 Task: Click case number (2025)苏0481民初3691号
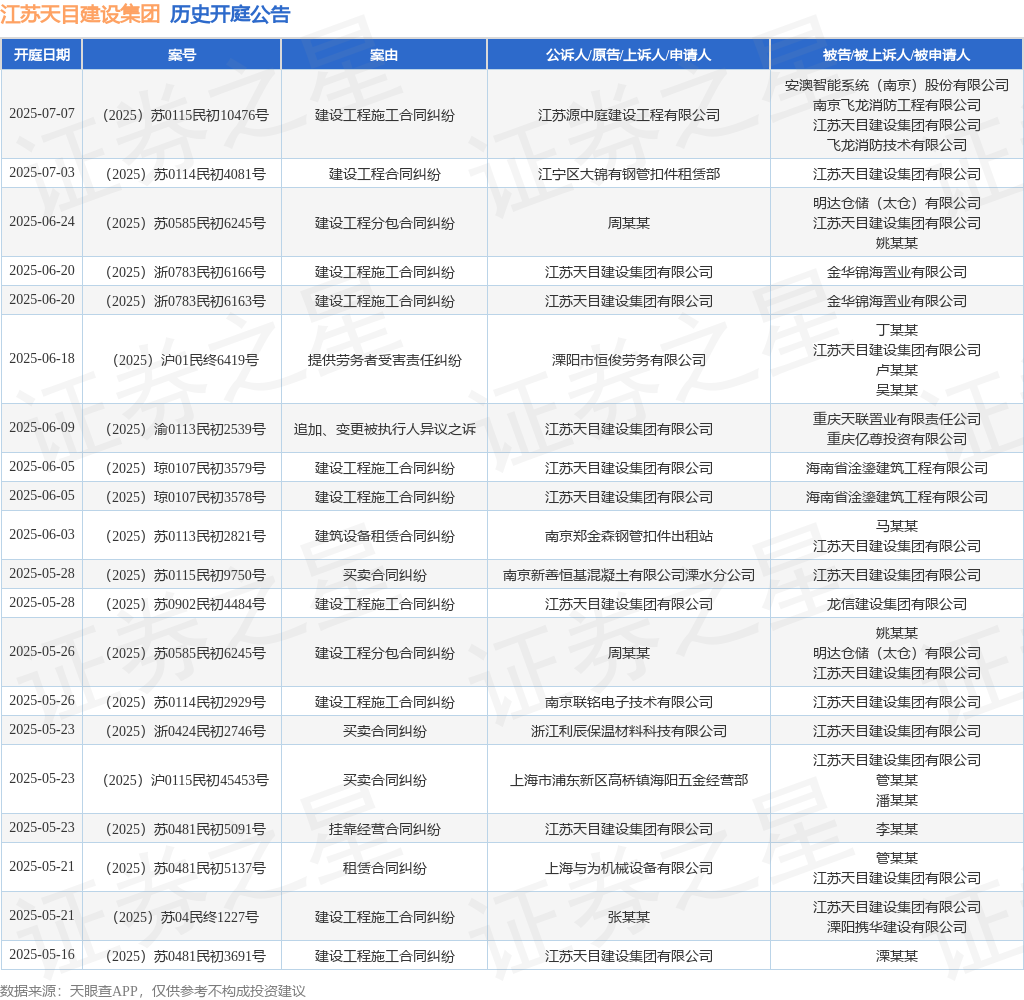pos(185,957)
